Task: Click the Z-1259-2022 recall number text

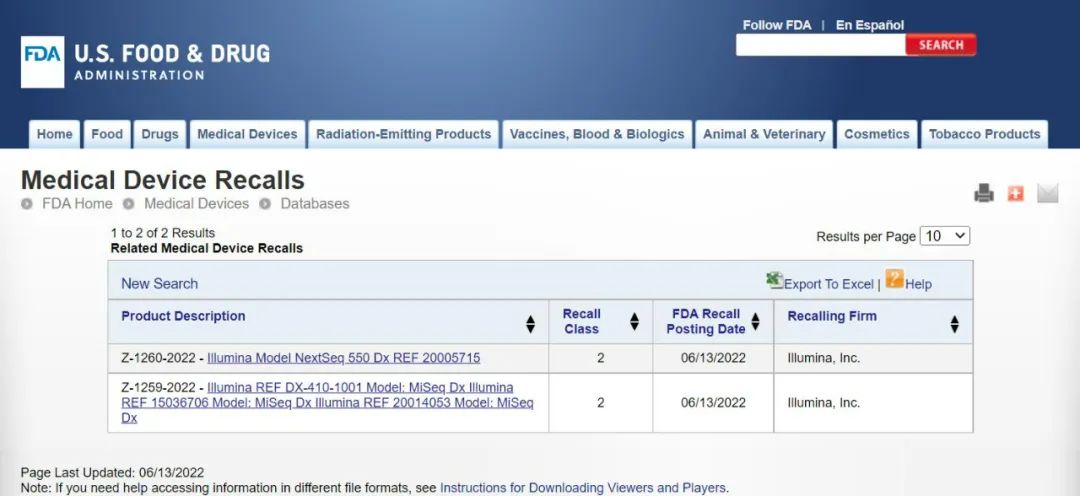Action: pos(159,387)
